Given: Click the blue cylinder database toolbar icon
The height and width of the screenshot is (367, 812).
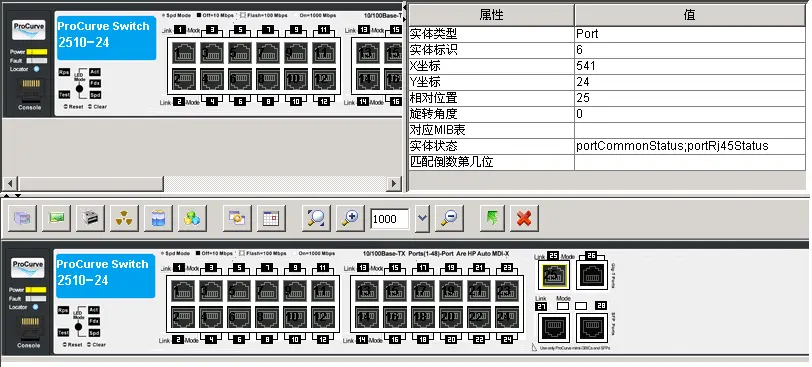Looking at the screenshot, I should [158, 218].
